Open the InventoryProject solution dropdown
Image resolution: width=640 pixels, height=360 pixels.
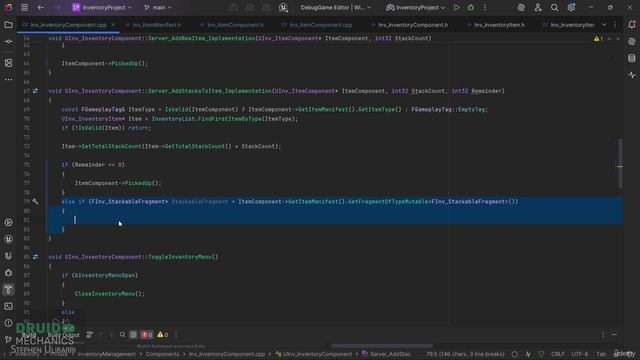click(x=102, y=7)
